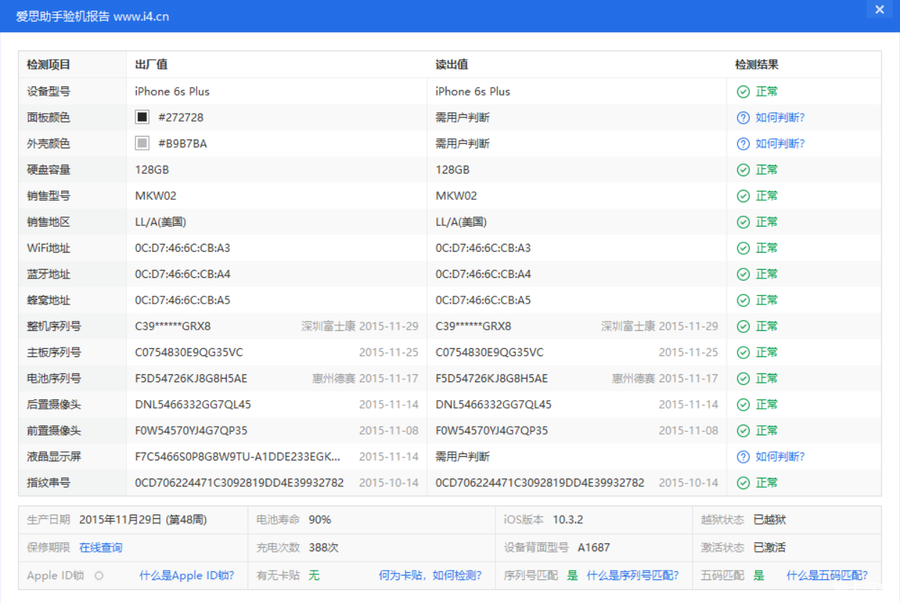Select factory serial C39******GRX8
900x603 pixels.
click(x=173, y=326)
